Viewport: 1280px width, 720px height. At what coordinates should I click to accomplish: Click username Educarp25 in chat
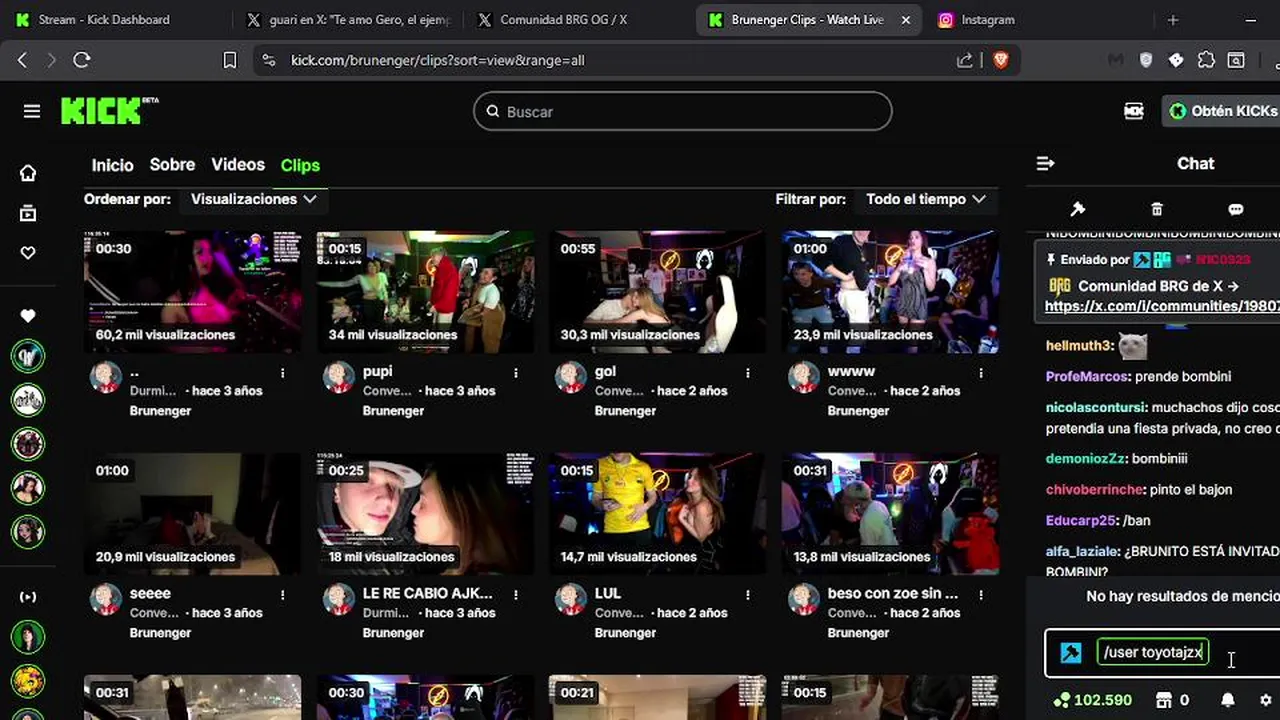(1080, 521)
